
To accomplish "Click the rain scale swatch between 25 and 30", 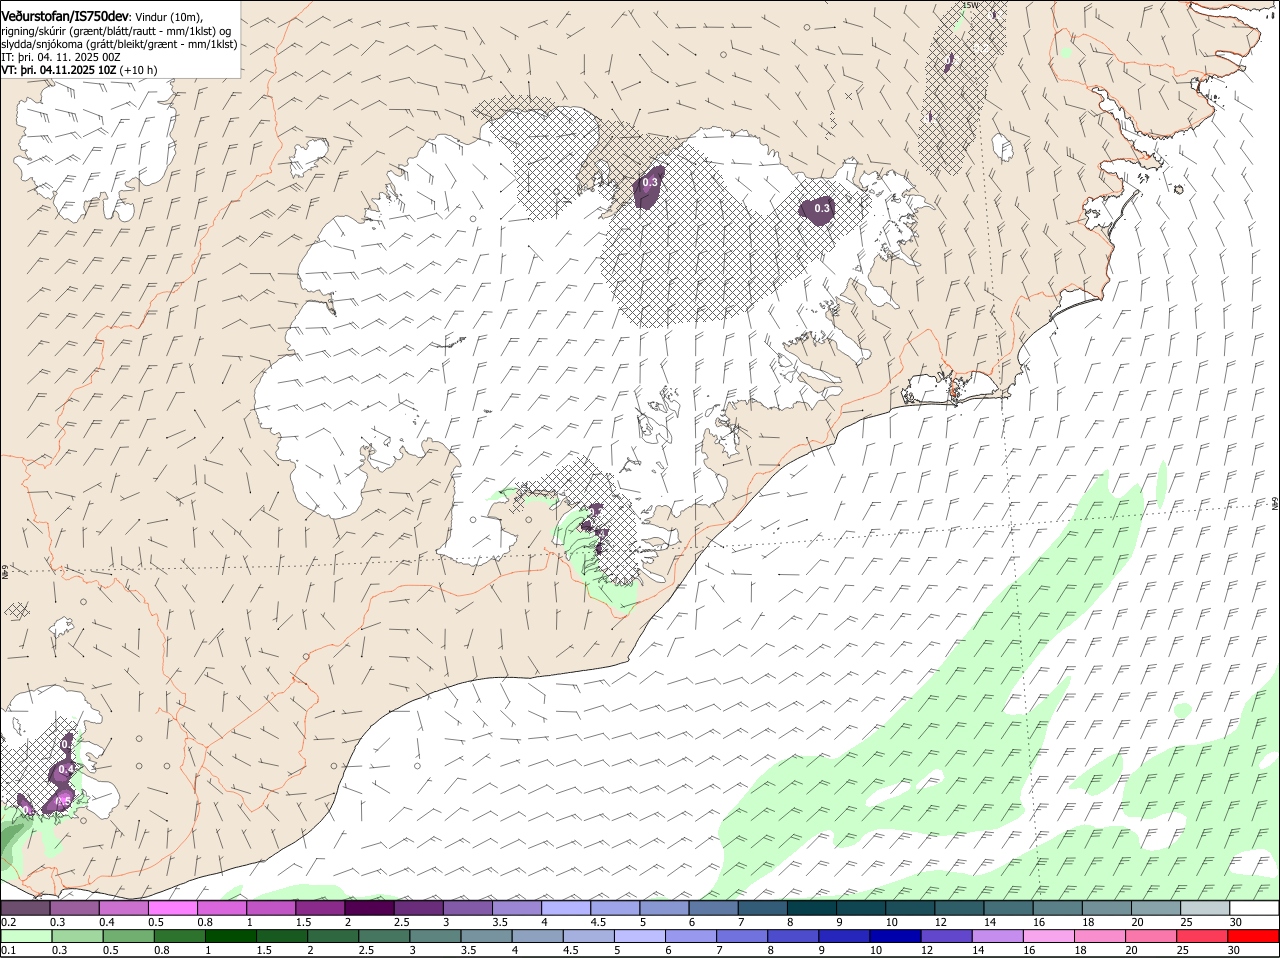I will (x=1203, y=937).
